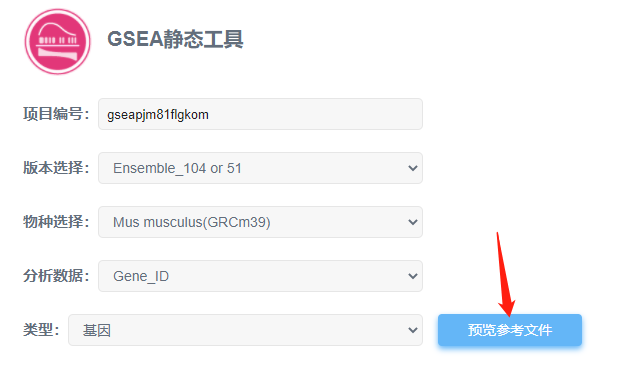Click the 项目编号 label

[x=56, y=114]
